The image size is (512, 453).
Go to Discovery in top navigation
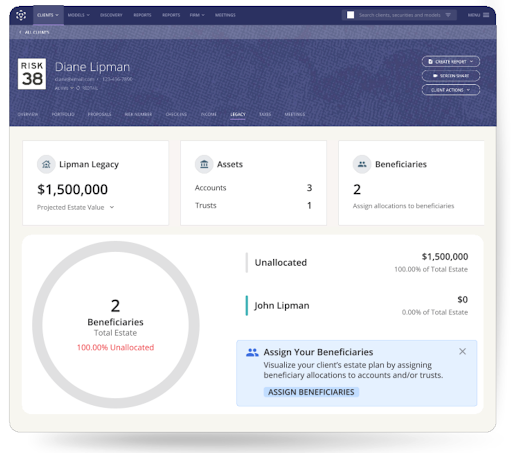click(111, 15)
